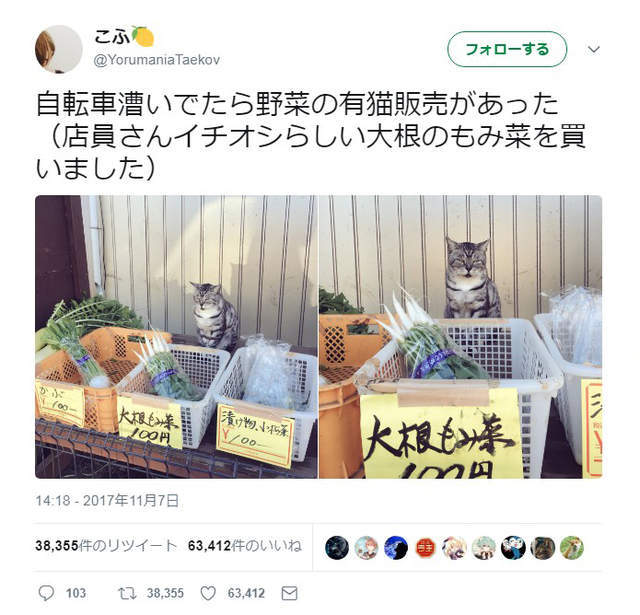Click the フォローする follow button

507,49
